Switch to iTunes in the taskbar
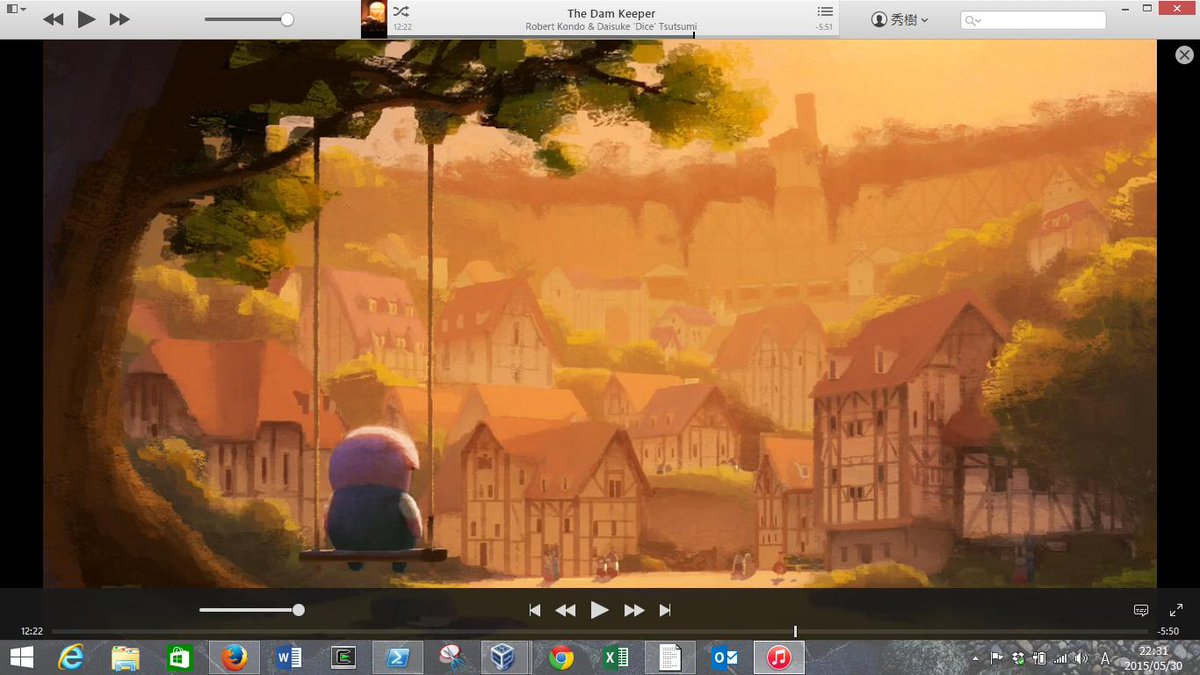The height and width of the screenshot is (675, 1200). 780,657
